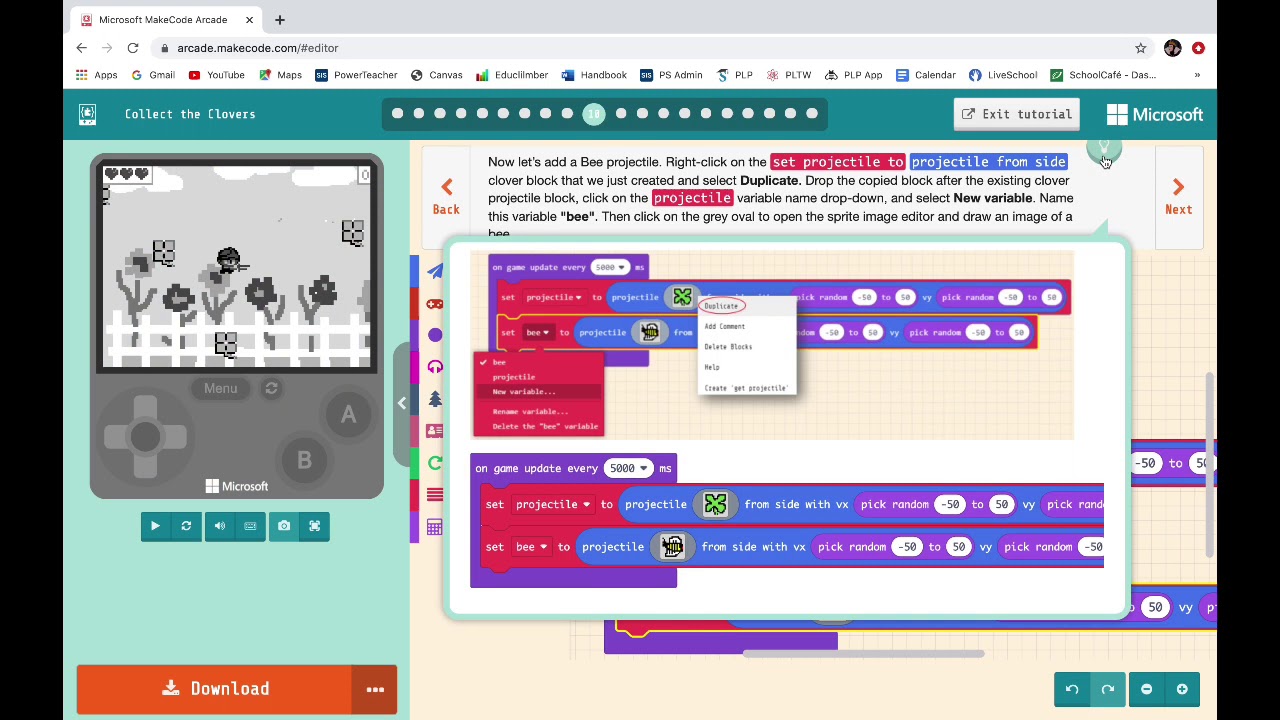Open the Apps bookmark shortcut
The height and width of the screenshot is (720, 1280).
97,75
